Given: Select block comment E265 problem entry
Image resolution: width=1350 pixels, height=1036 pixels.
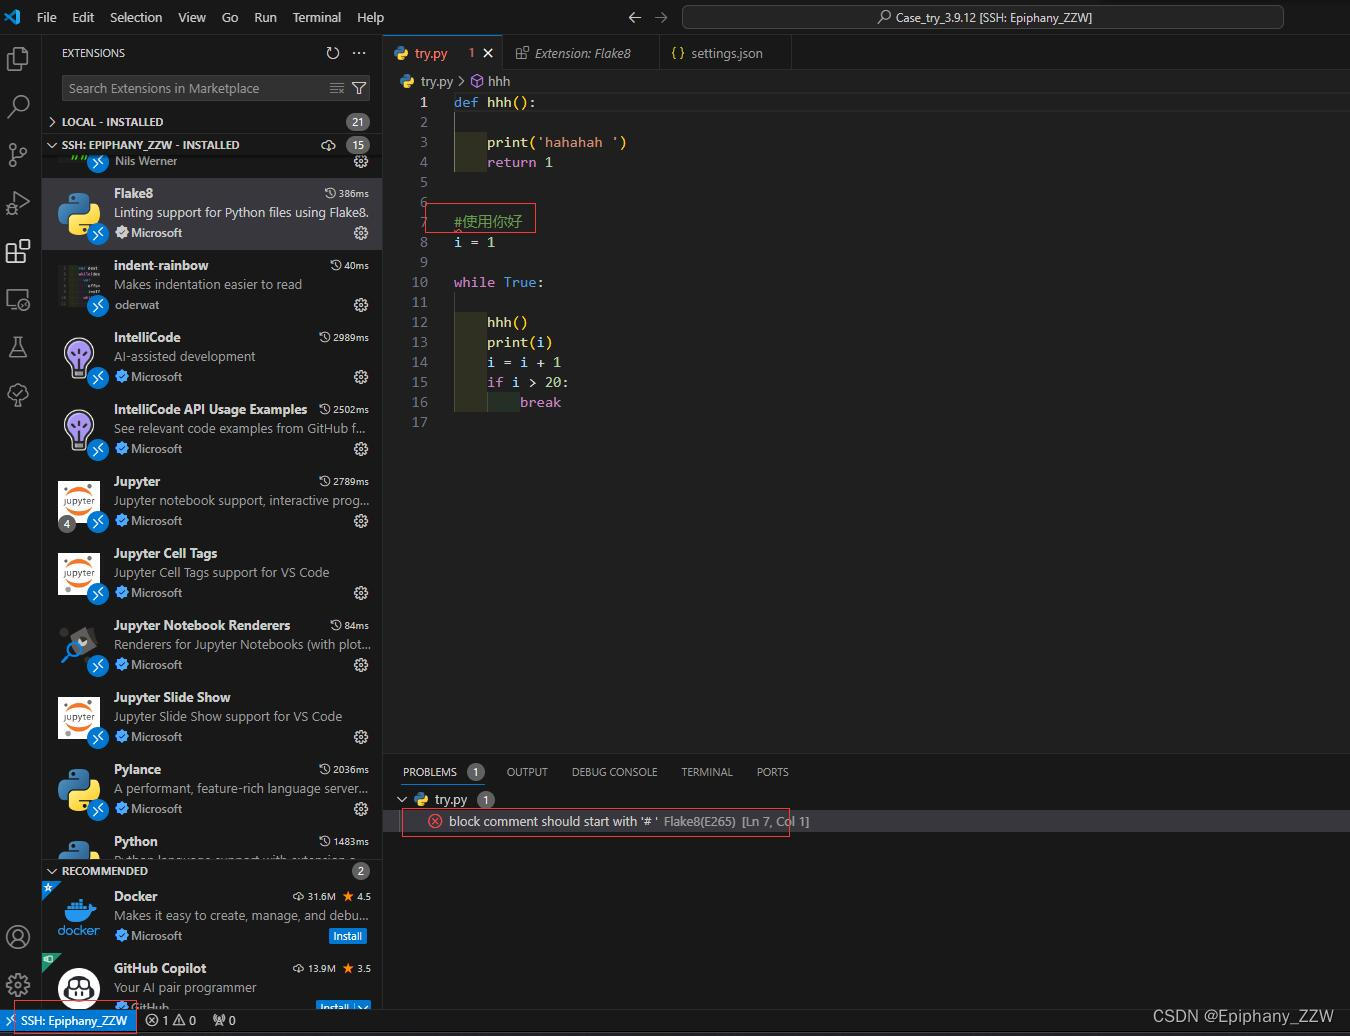Looking at the screenshot, I should [x=866, y=821].
